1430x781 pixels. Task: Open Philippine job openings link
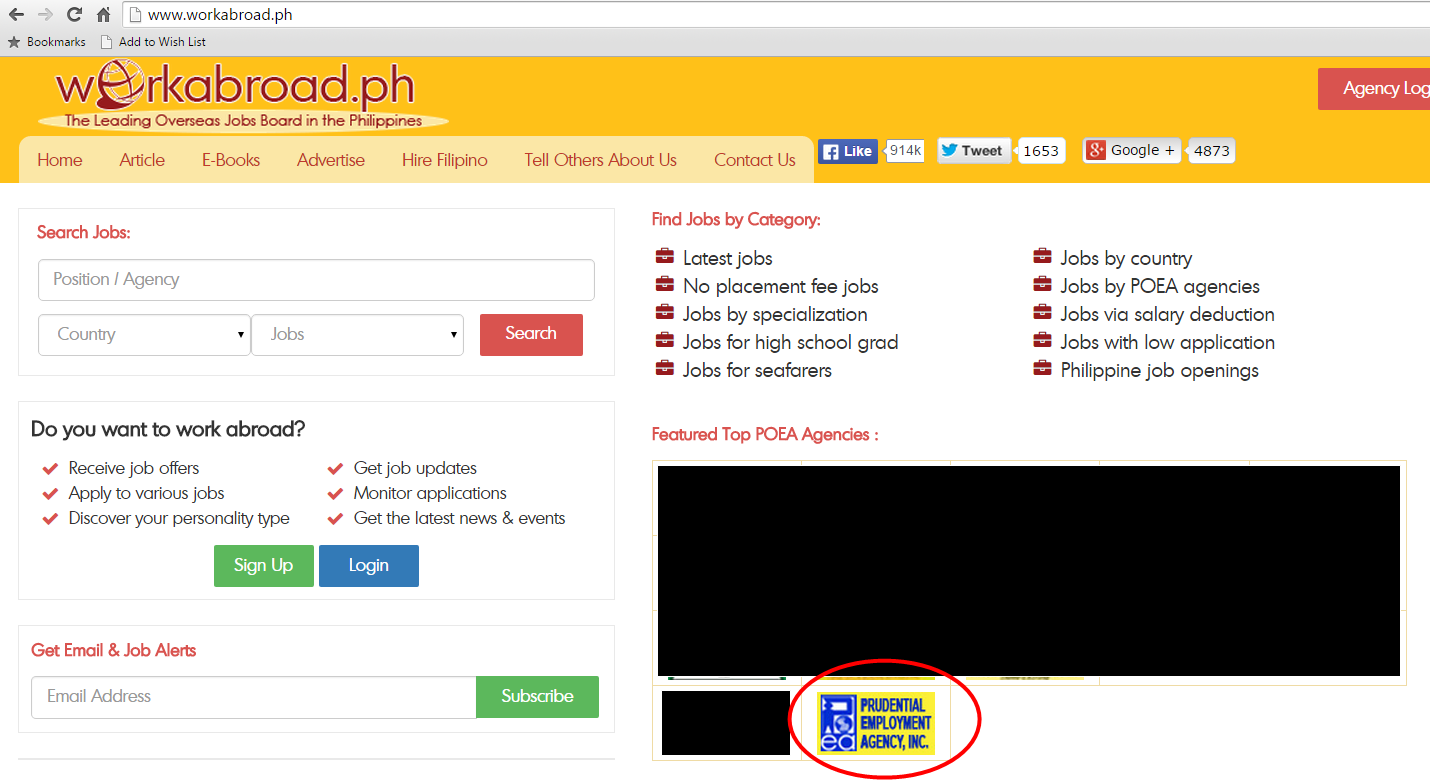pos(1160,371)
